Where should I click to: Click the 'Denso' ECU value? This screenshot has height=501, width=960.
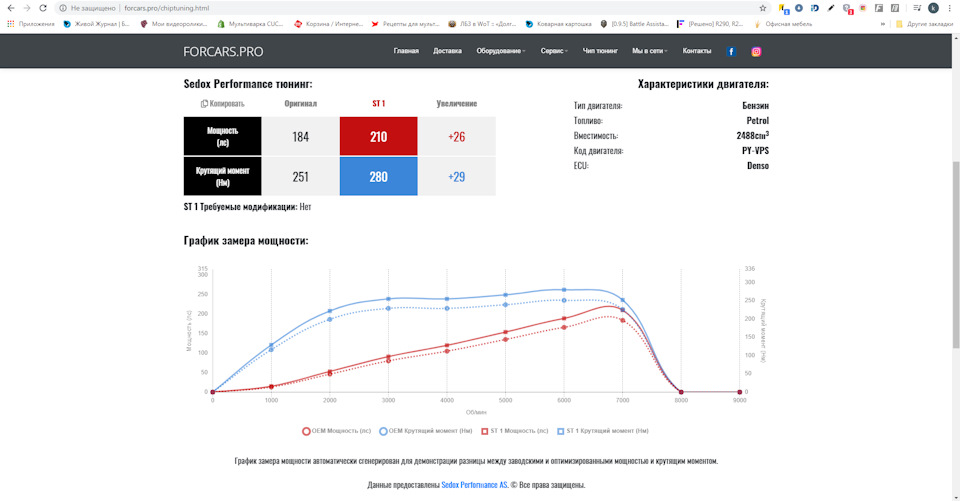click(758, 165)
